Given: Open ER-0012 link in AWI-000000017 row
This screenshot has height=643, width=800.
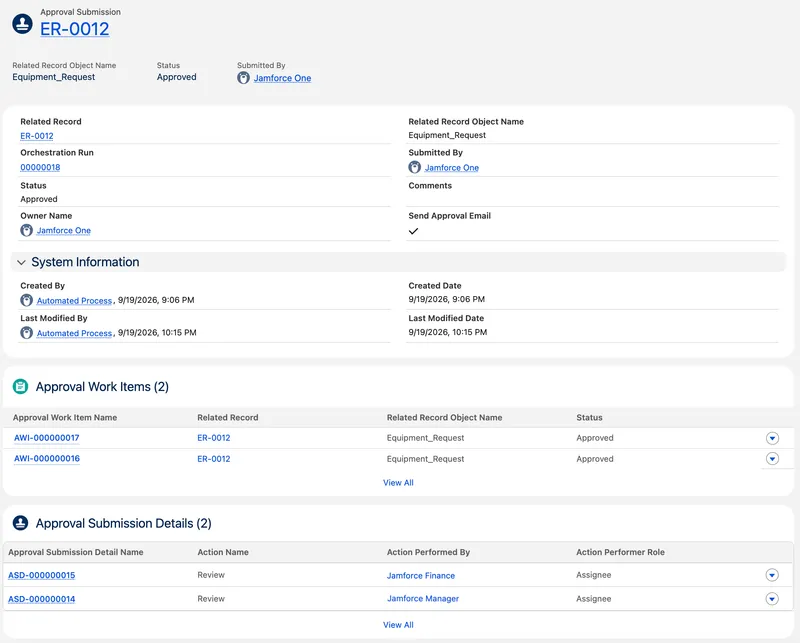Looking at the screenshot, I should tap(214, 438).
